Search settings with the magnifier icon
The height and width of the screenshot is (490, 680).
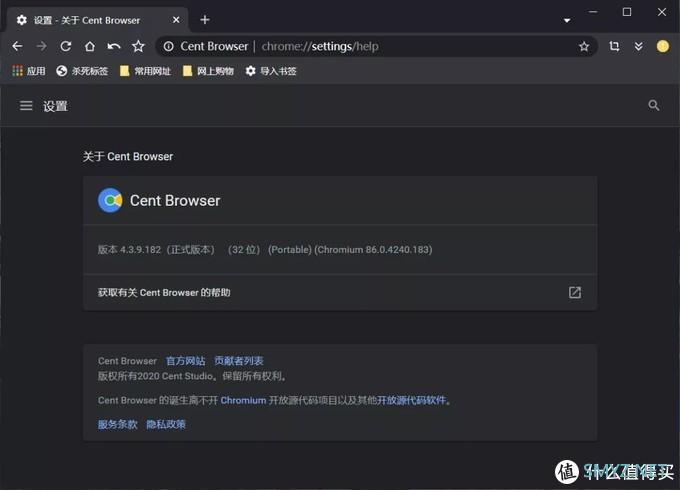coord(654,105)
